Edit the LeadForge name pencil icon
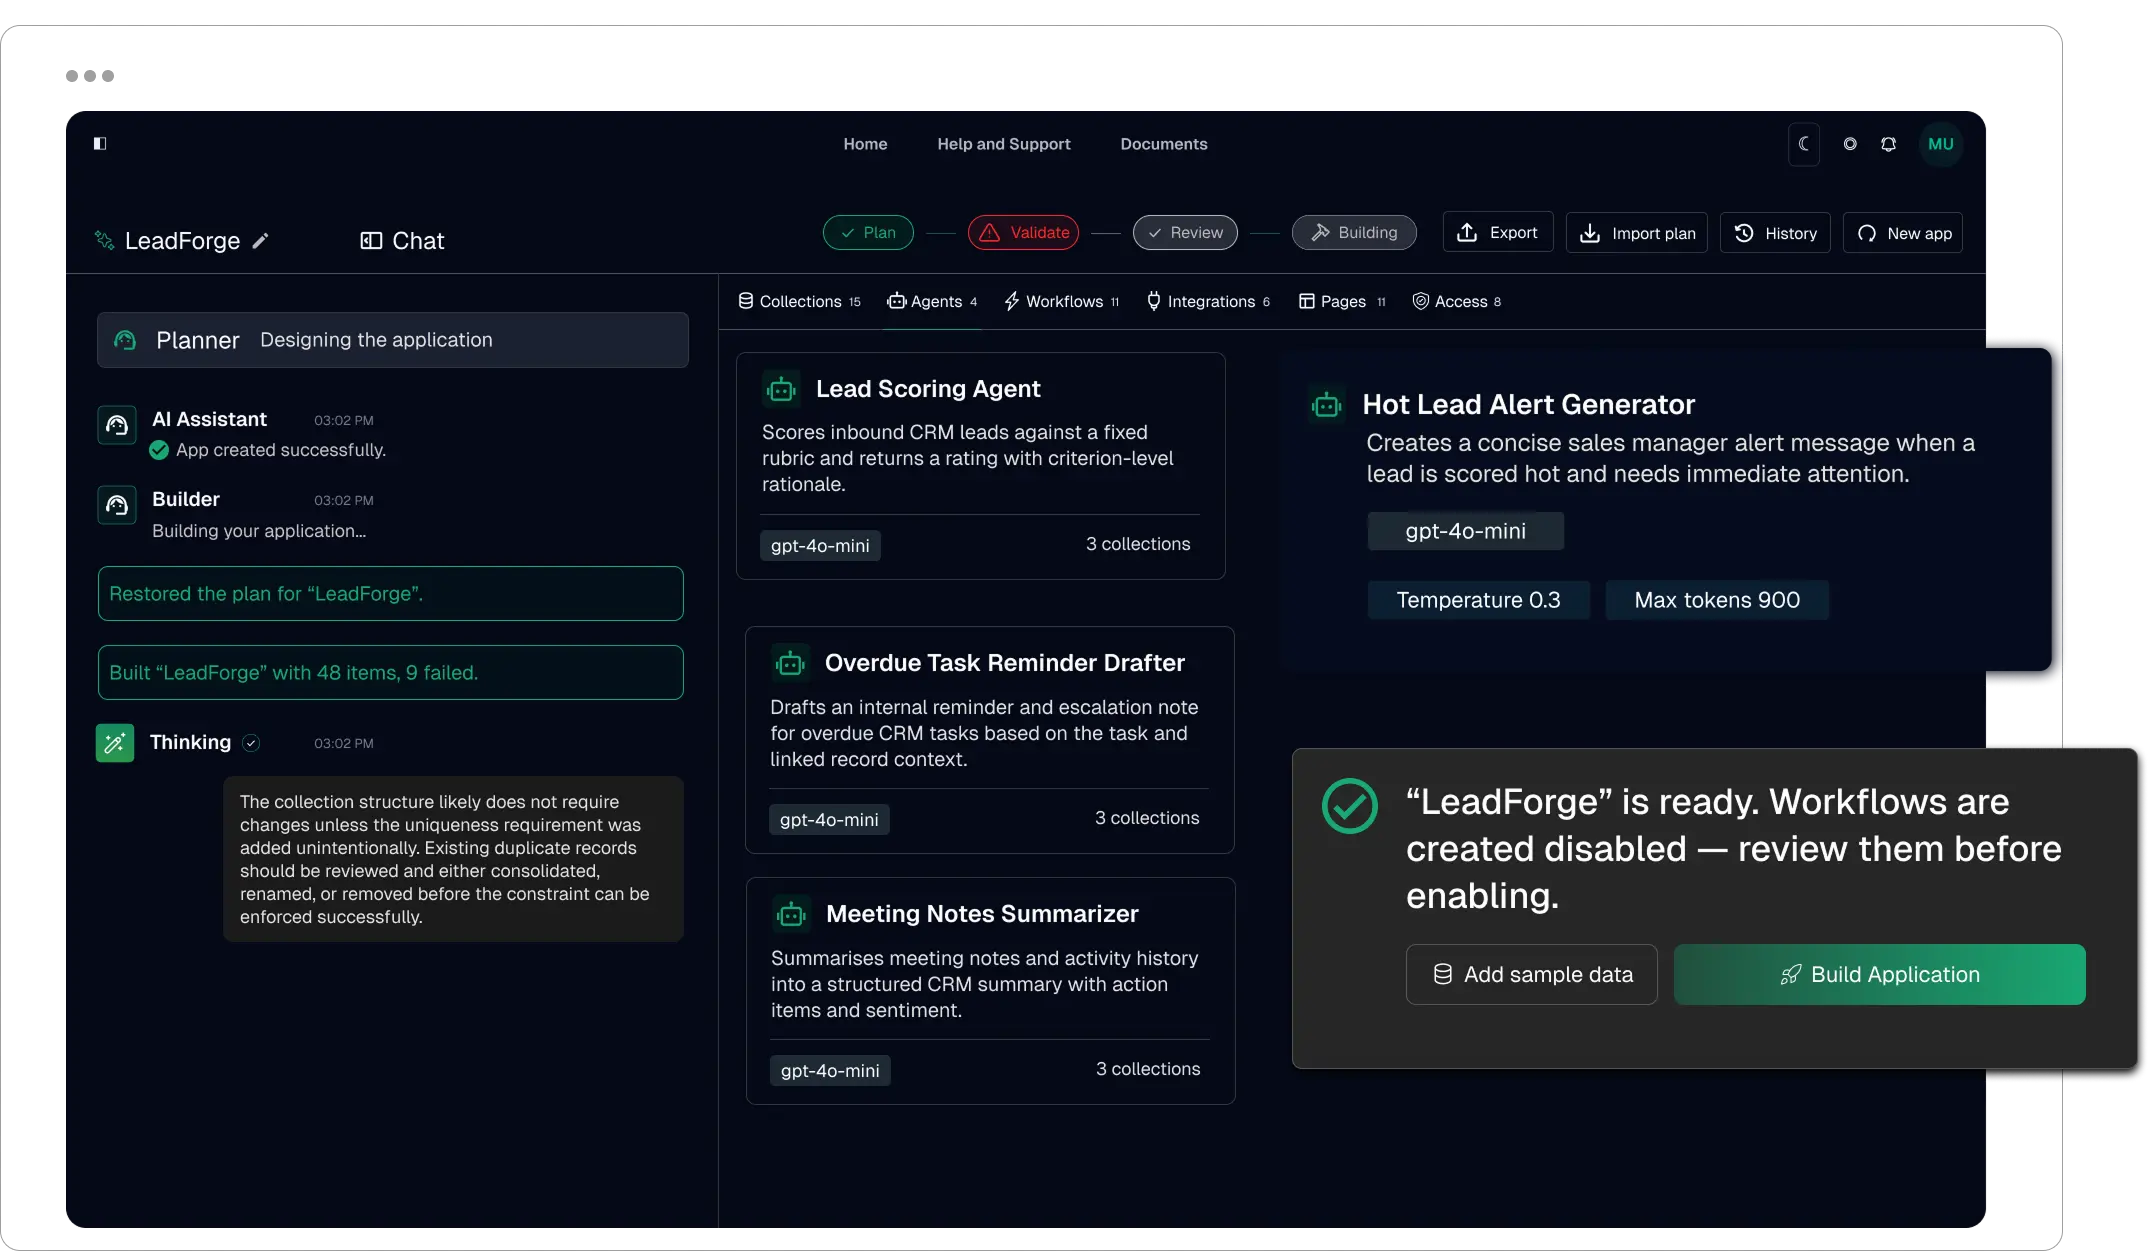This screenshot has width=2148, height=1258. (260, 241)
